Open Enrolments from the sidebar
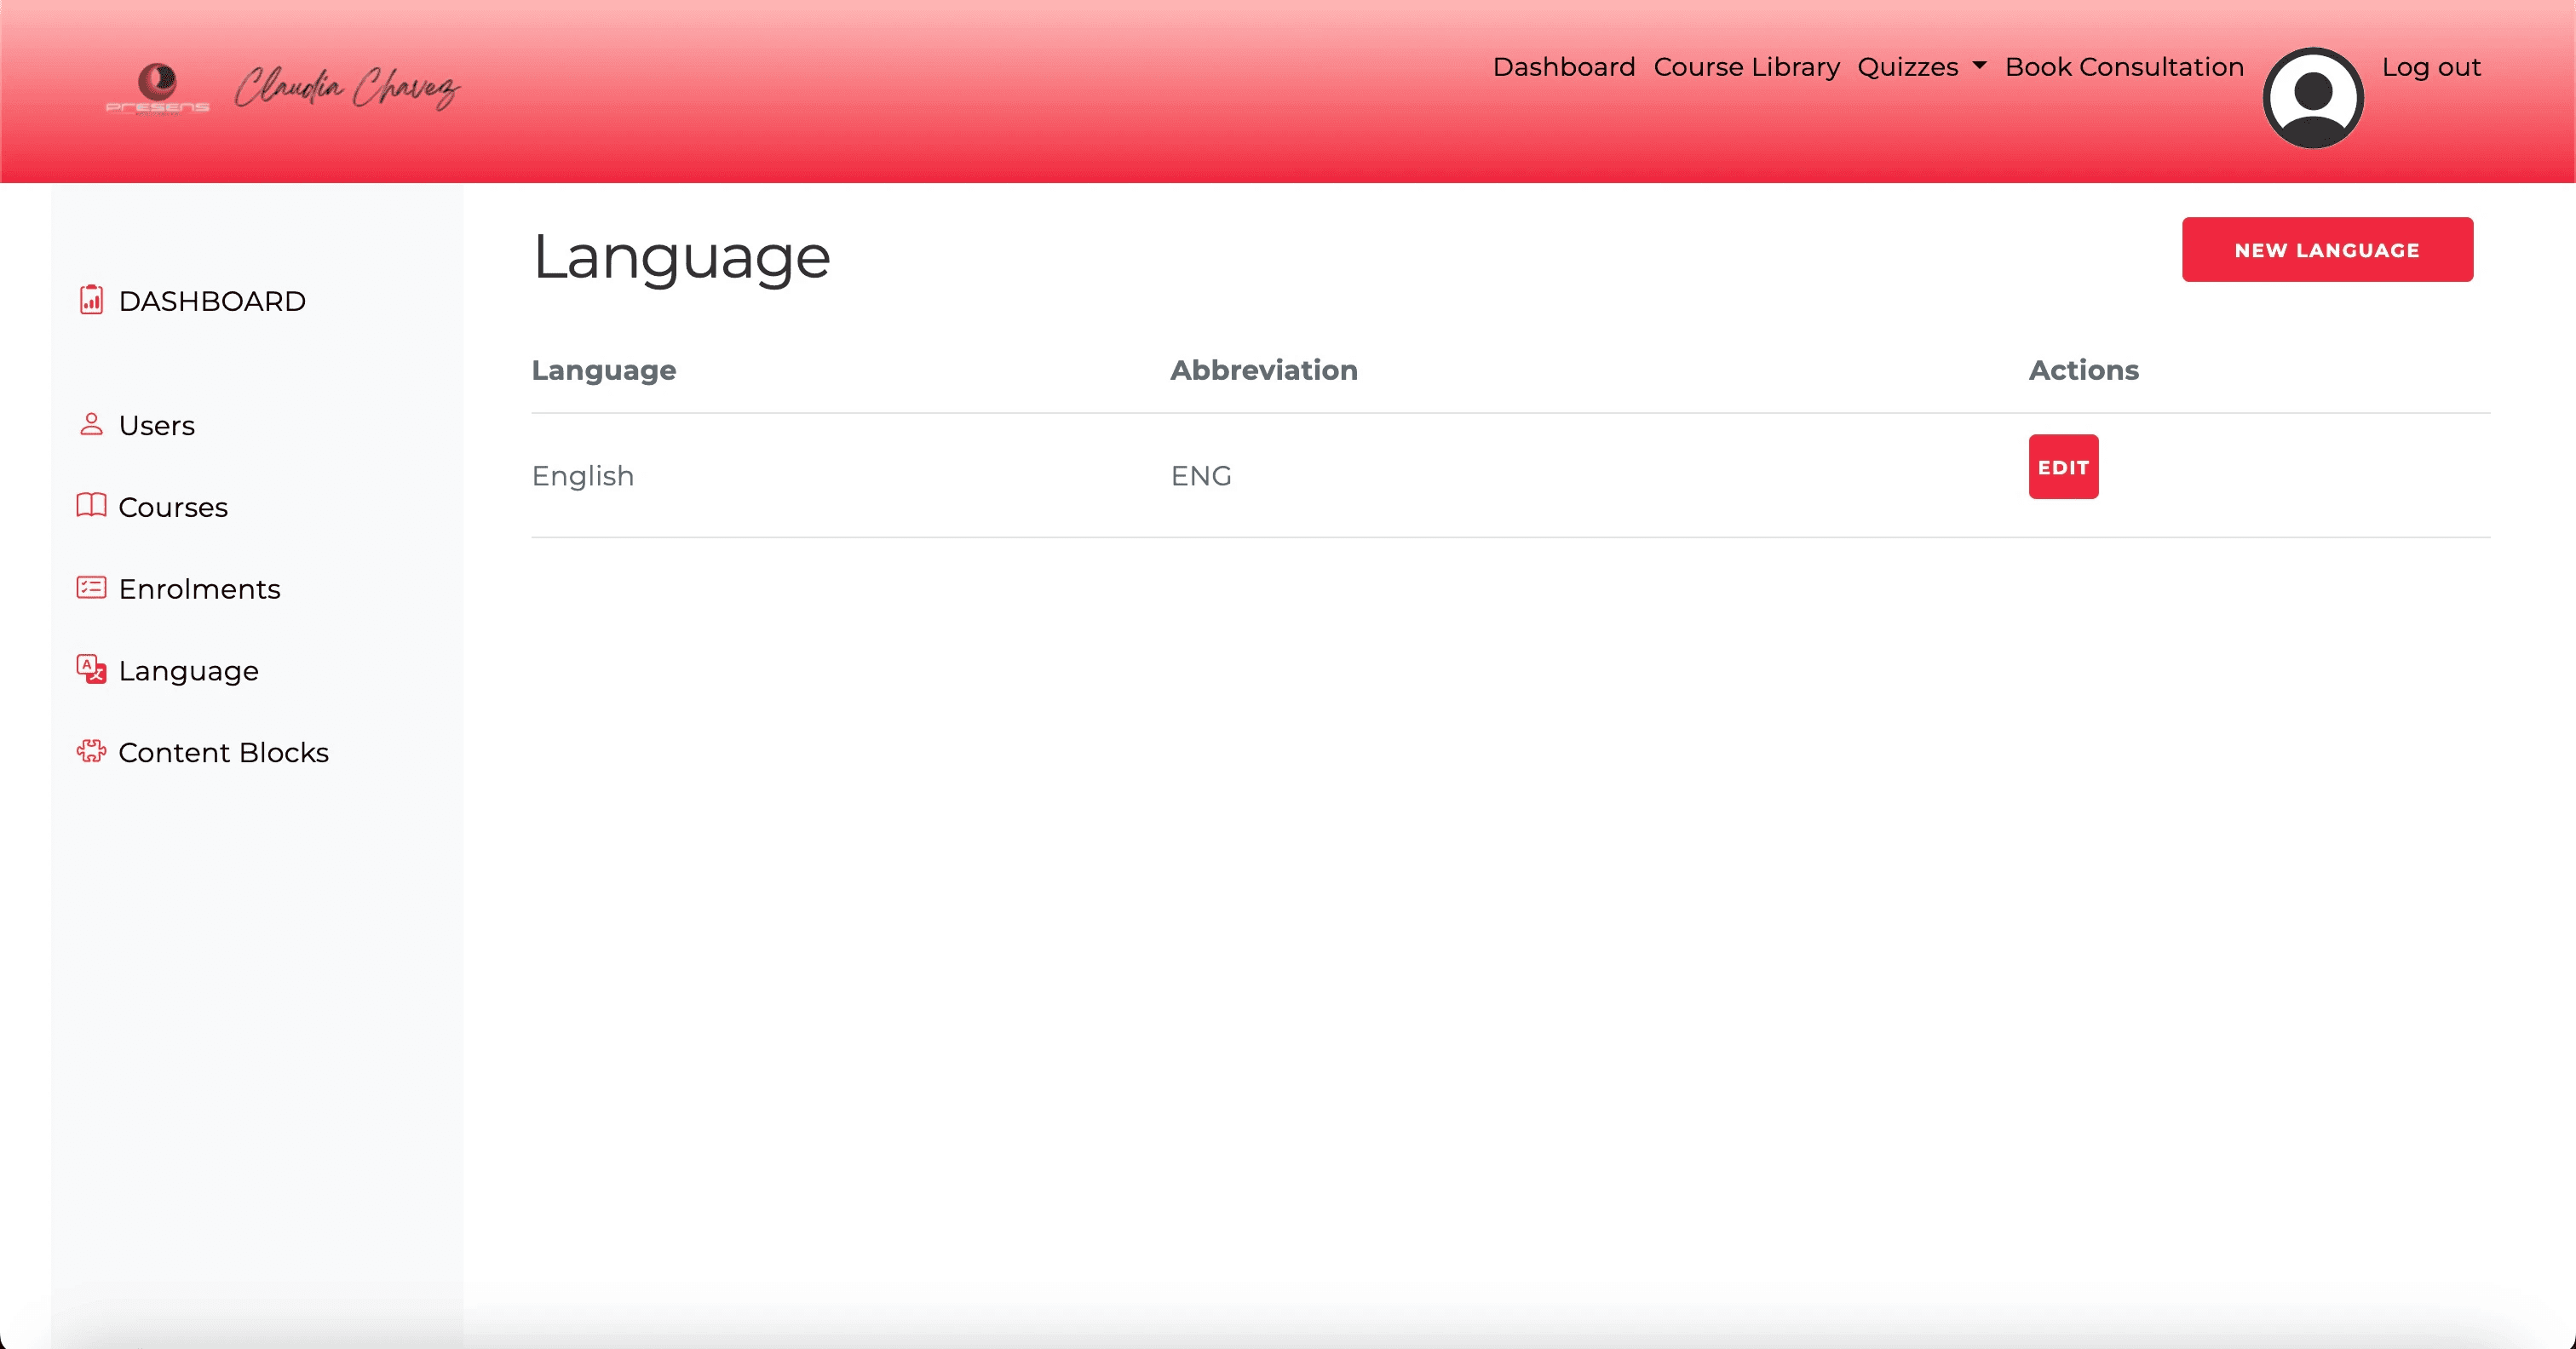 (x=199, y=589)
